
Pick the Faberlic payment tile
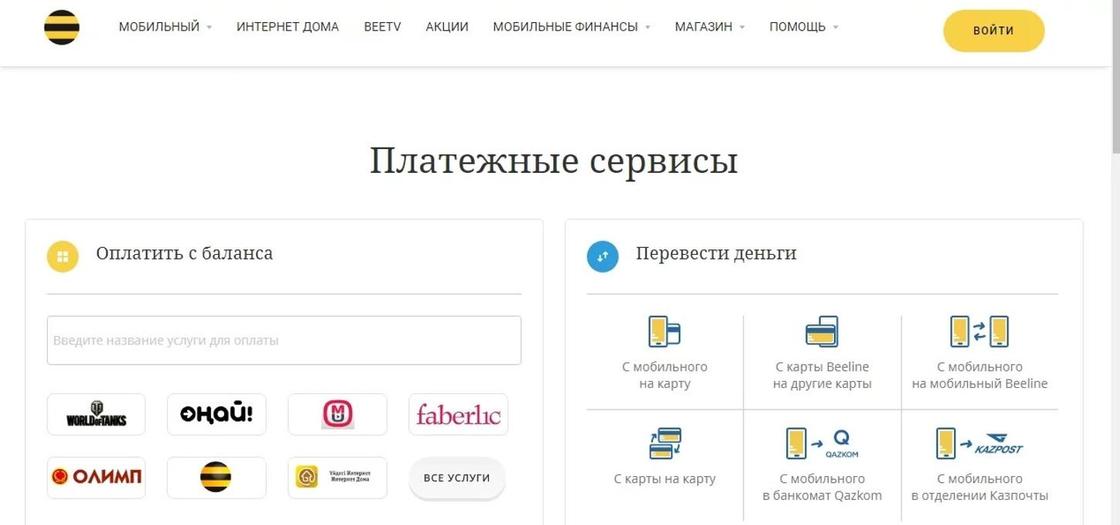pyautogui.click(x=459, y=414)
